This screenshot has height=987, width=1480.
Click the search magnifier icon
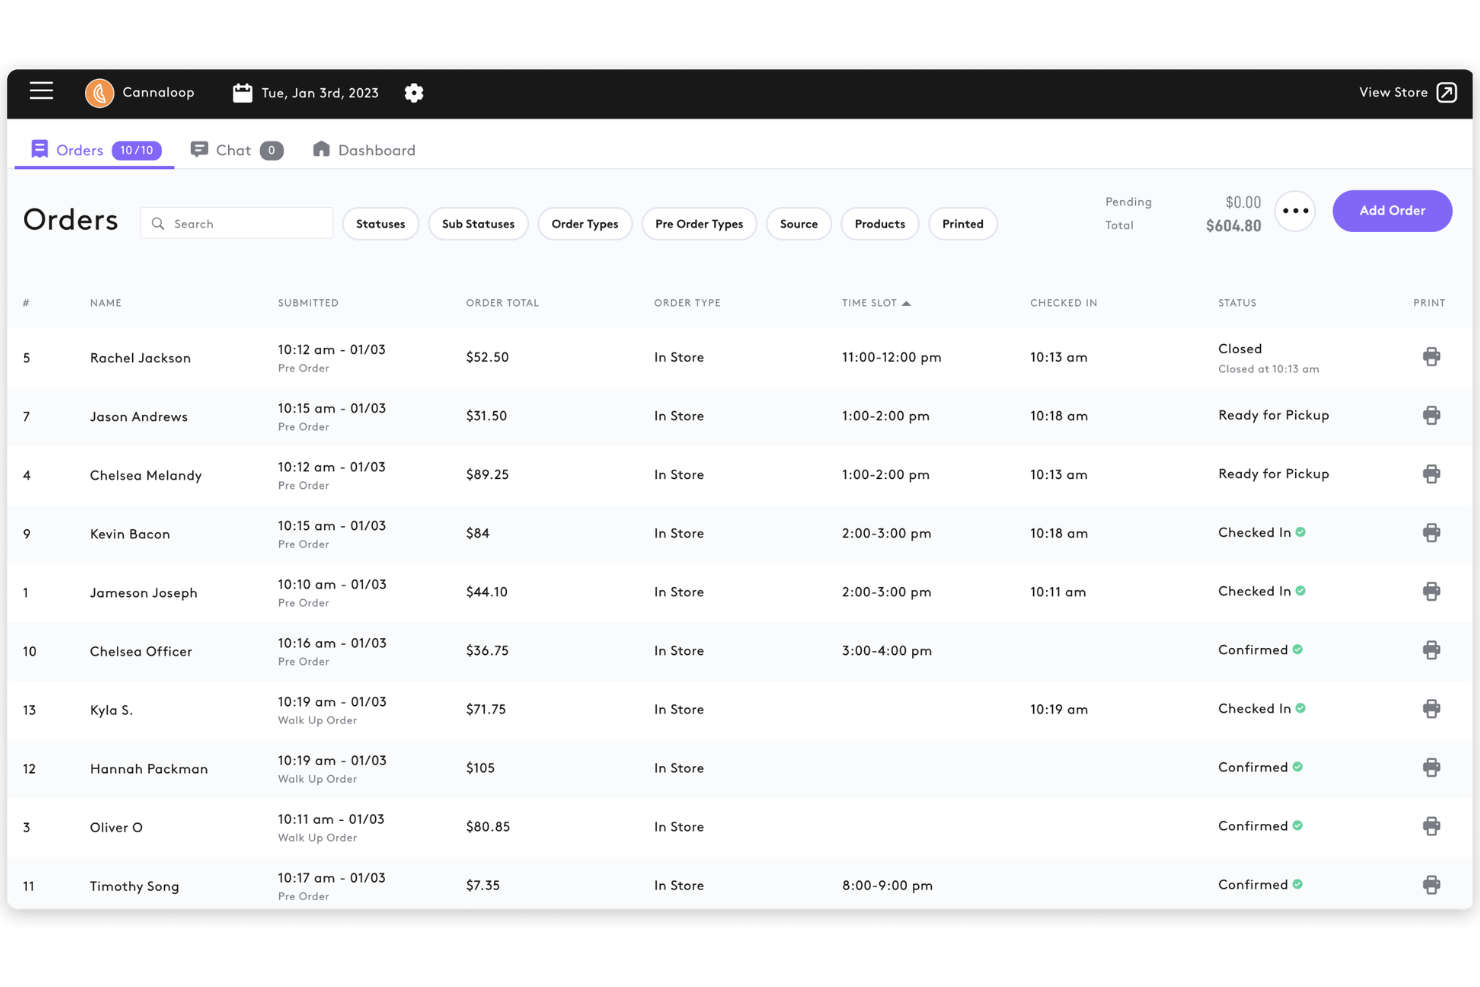(x=158, y=224)
